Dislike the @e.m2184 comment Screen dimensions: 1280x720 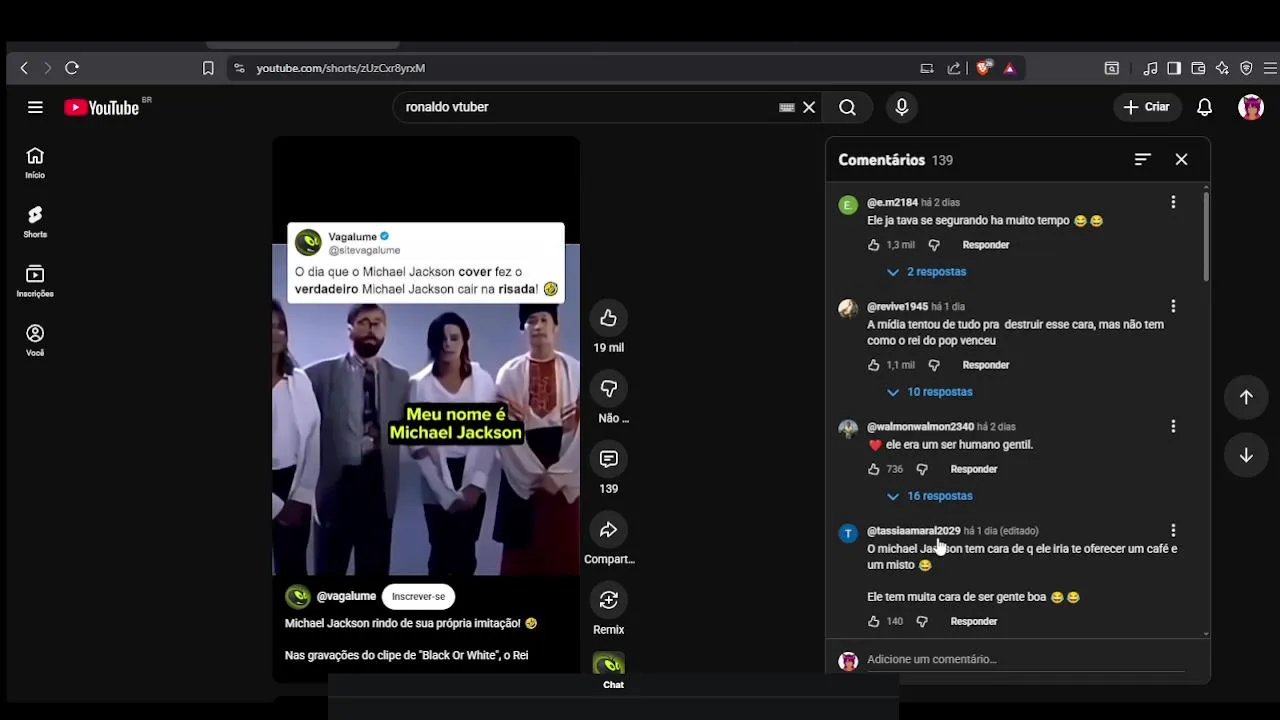coord(934,245)
